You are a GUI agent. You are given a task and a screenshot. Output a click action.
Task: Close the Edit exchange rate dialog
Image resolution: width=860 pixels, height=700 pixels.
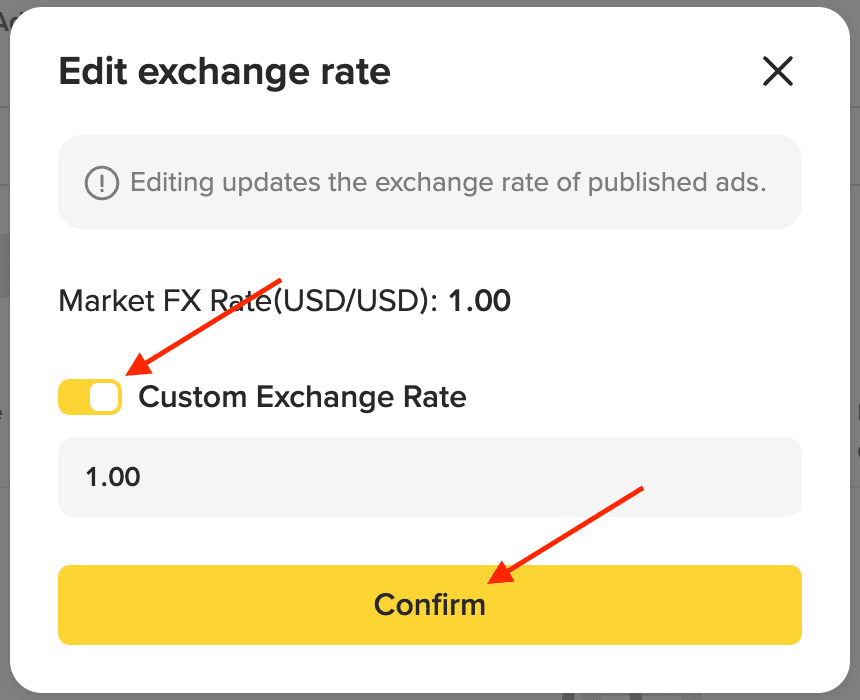click(x=777, y=71)
